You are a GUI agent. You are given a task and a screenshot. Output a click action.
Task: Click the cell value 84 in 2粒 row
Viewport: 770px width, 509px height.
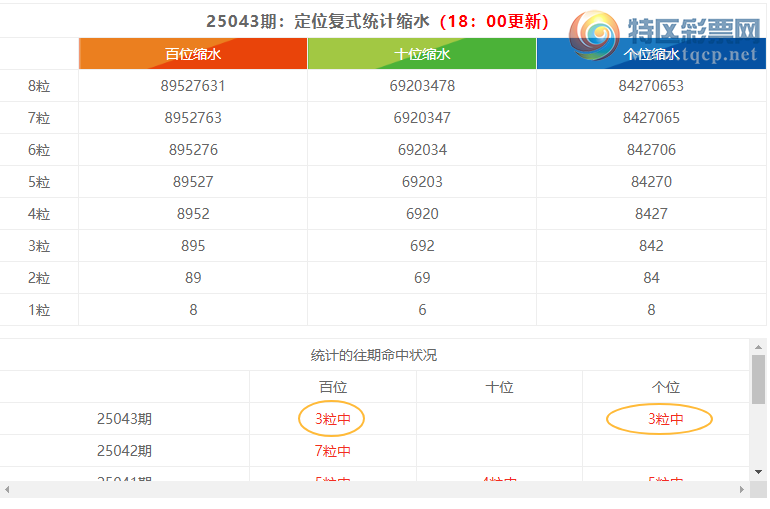651,278
